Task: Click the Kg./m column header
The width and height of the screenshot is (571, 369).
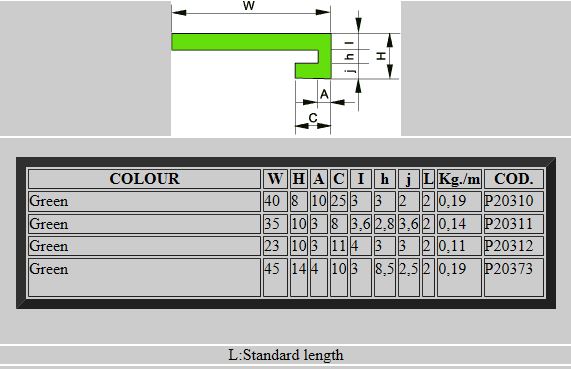Action: pos(460,179)
